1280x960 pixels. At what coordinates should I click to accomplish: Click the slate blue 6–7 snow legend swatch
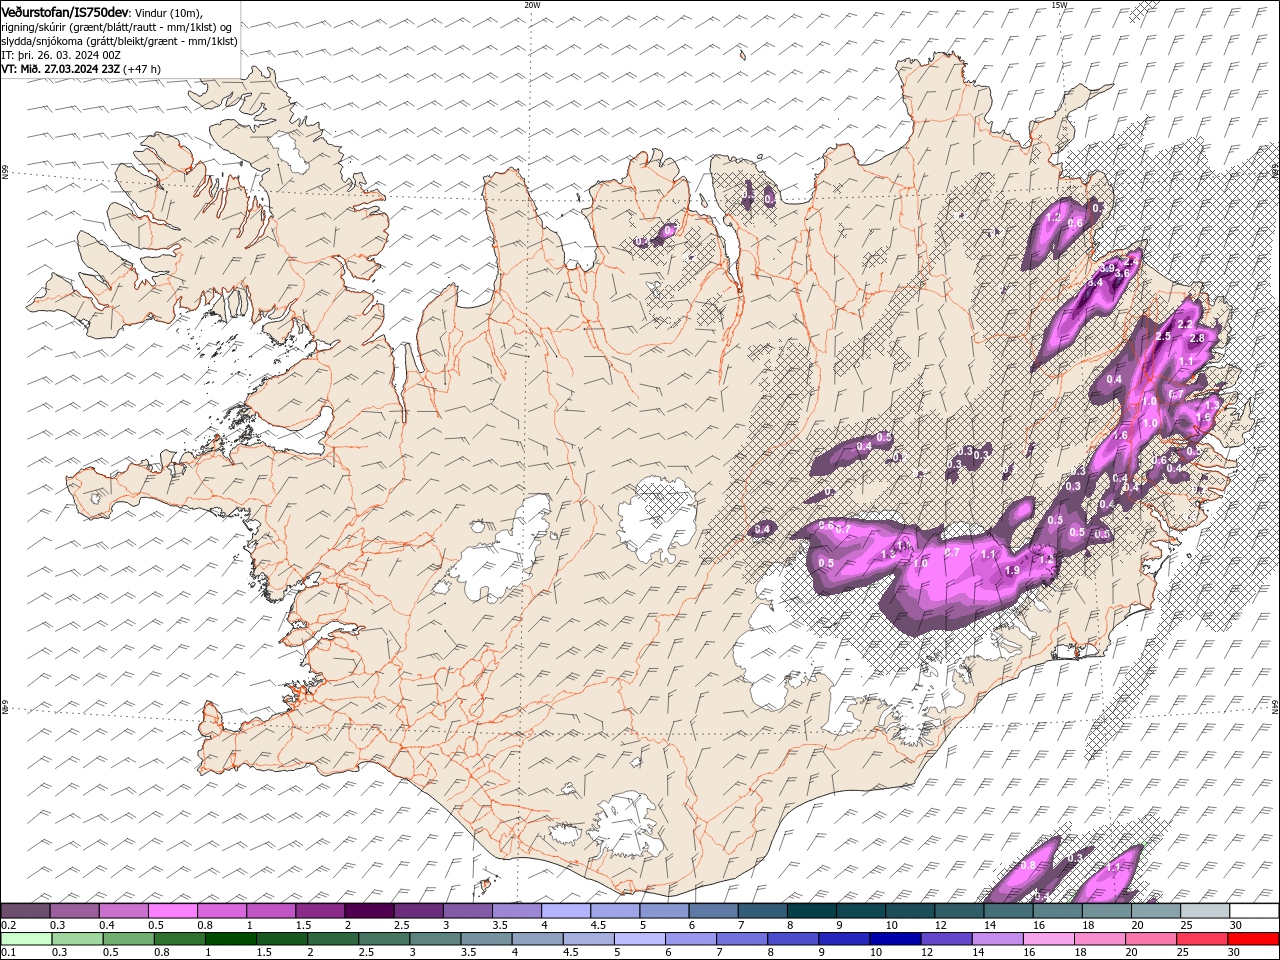(713, 911)
